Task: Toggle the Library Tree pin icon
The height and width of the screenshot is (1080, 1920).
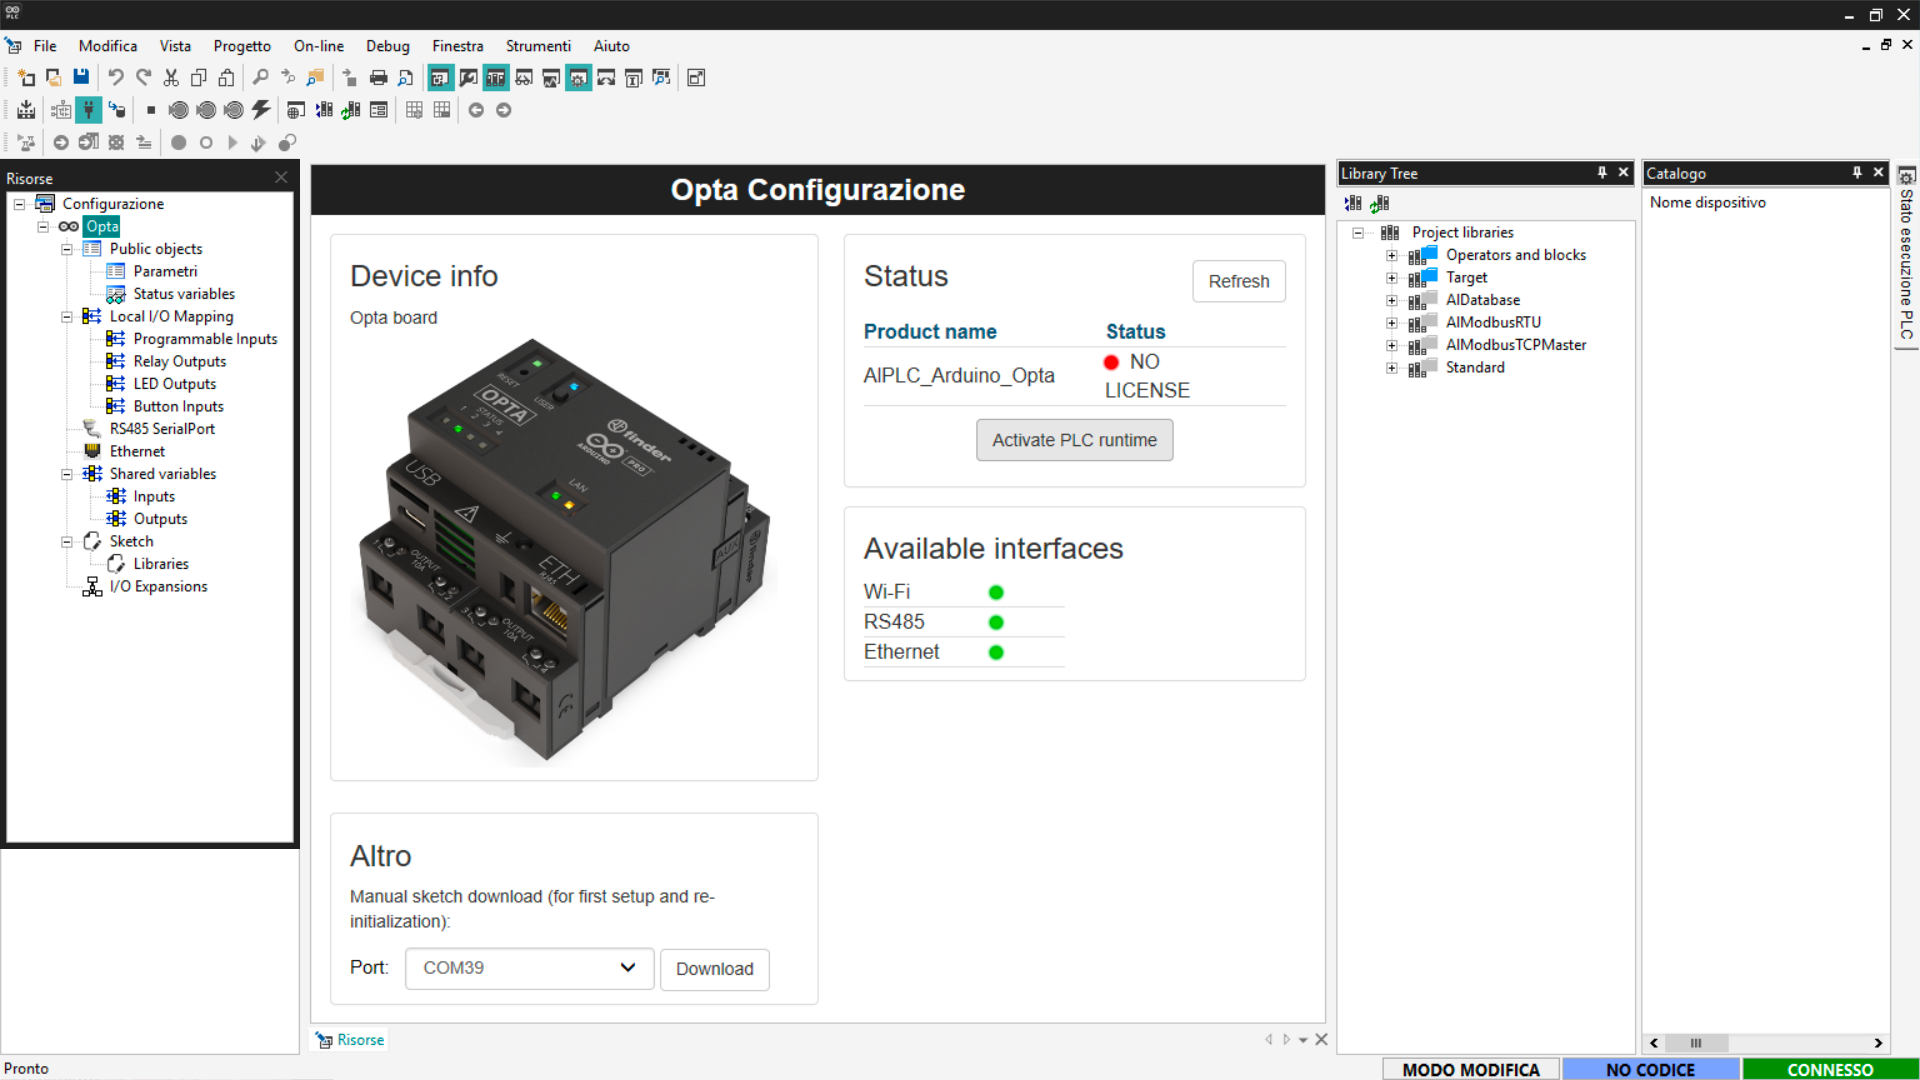Action: pyautogui.click(x=1602, y=173)
